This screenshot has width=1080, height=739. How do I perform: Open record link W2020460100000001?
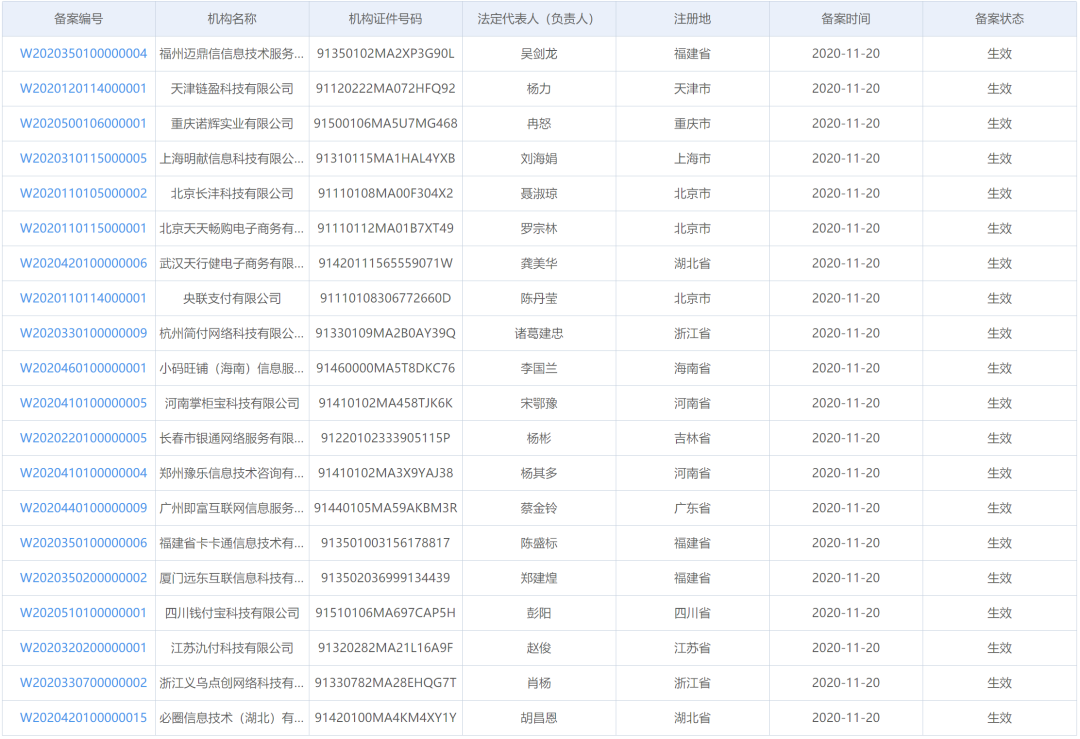coord(83,368)
